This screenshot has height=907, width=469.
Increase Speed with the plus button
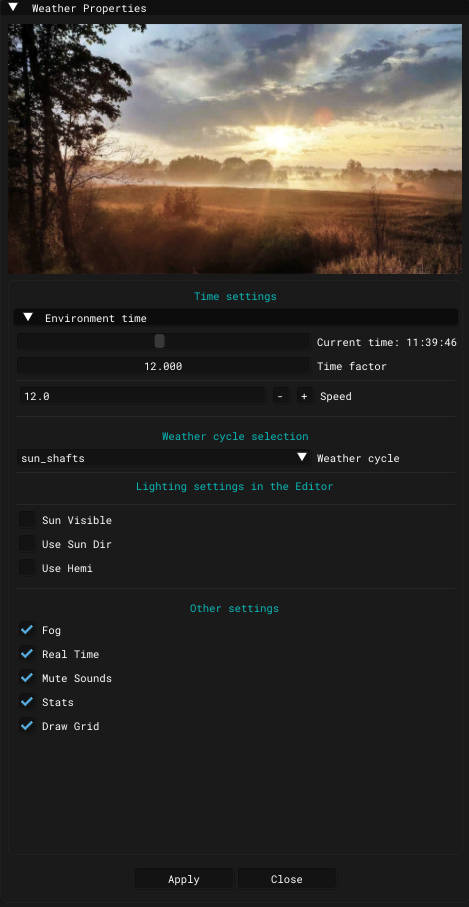(305, 396)
